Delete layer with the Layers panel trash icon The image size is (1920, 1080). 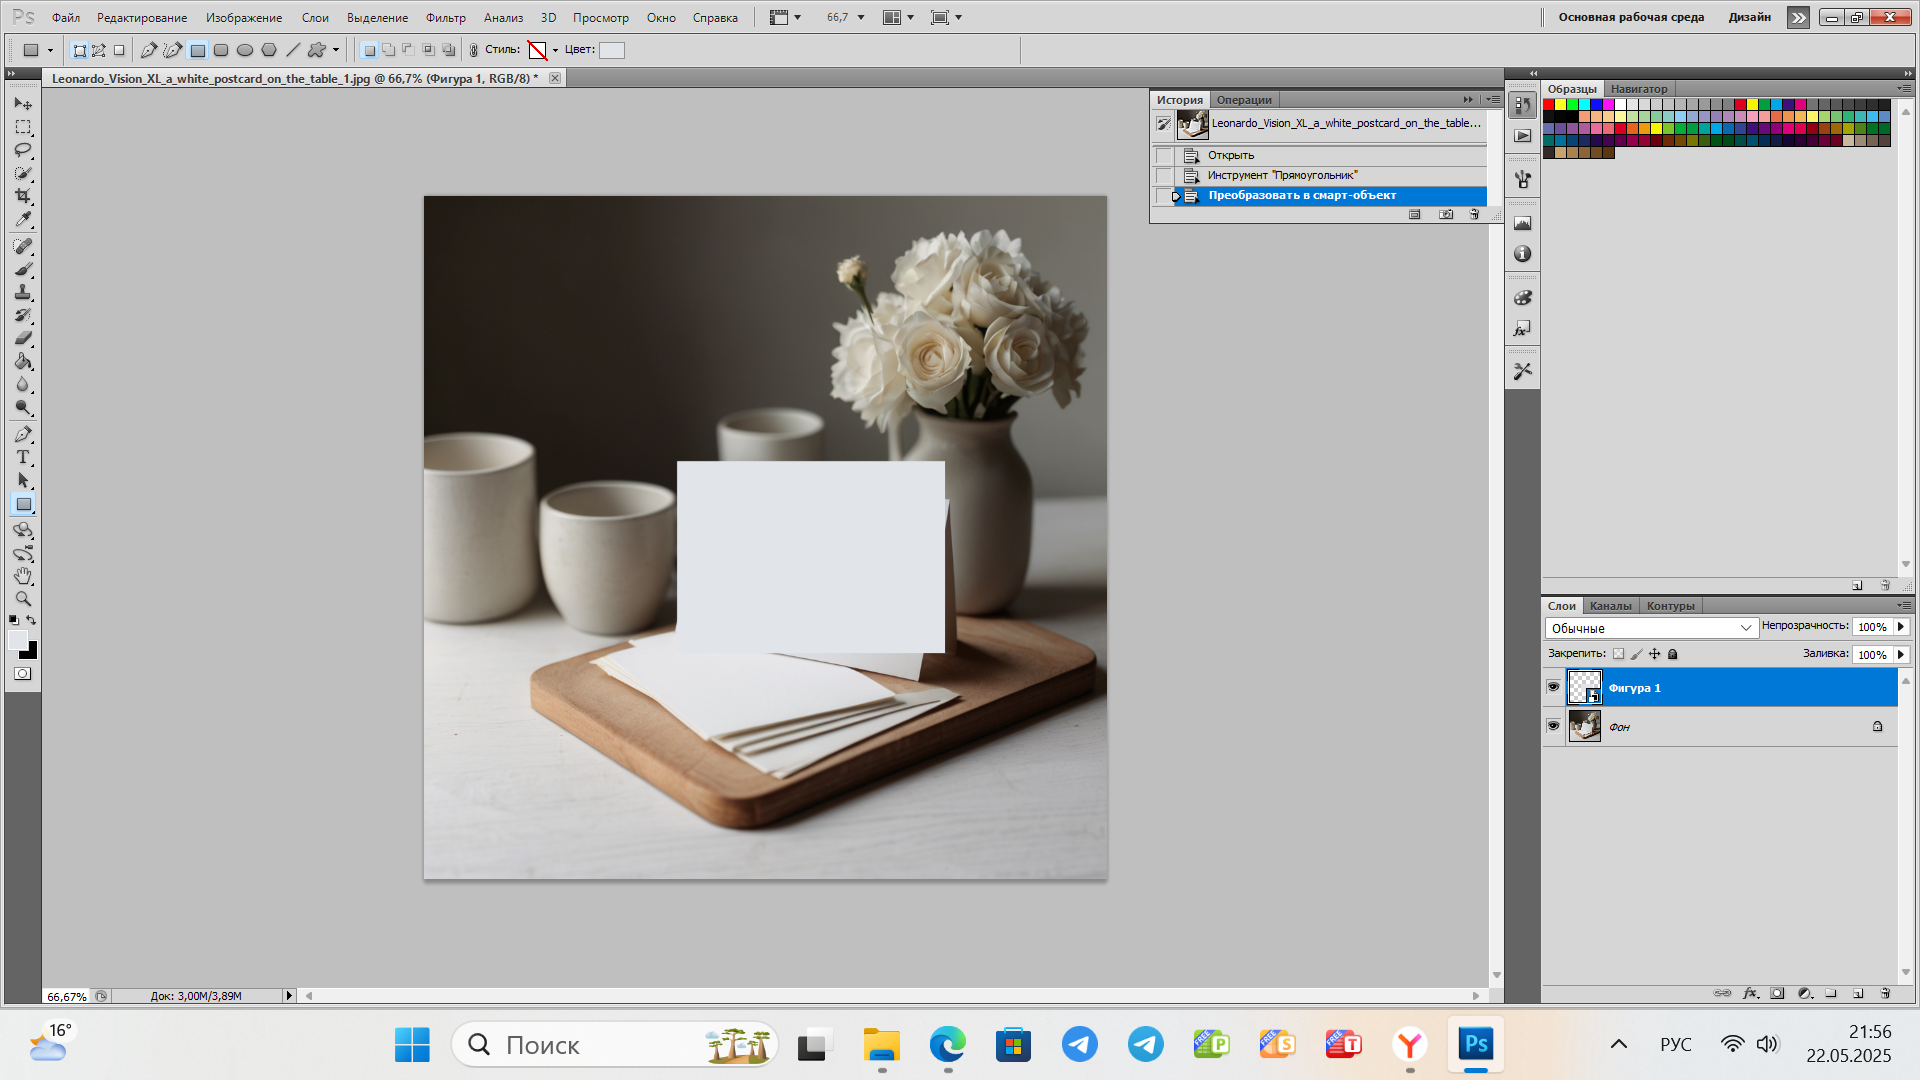coord(1885,993)
